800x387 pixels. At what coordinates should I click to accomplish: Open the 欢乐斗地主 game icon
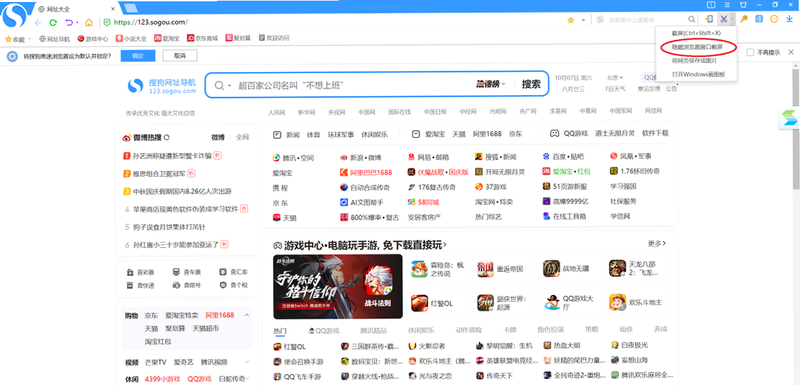pyautogui.click(x=617, y=302)
